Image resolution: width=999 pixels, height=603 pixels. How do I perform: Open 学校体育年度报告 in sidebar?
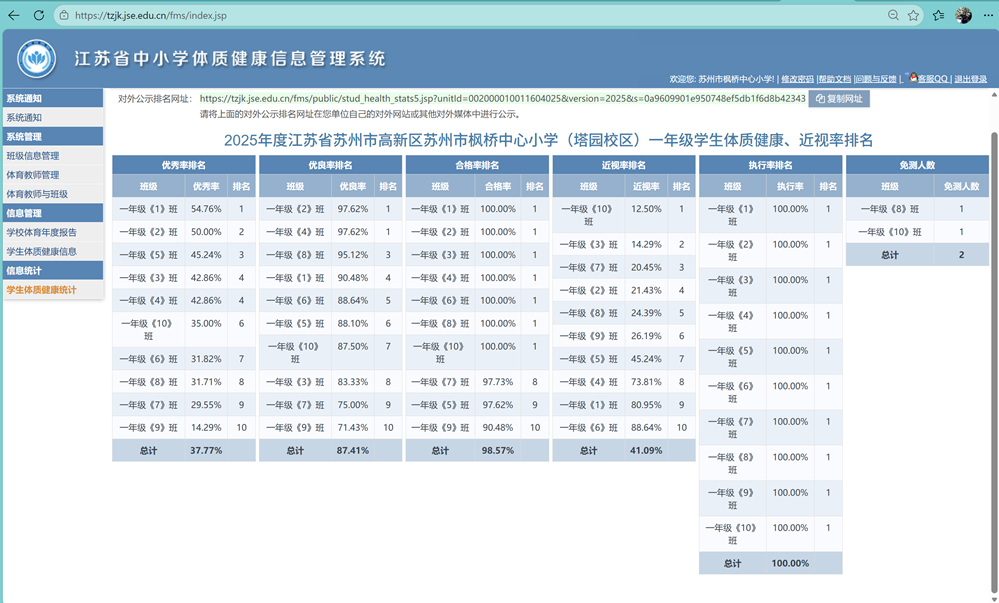click(x=53, y=232)
